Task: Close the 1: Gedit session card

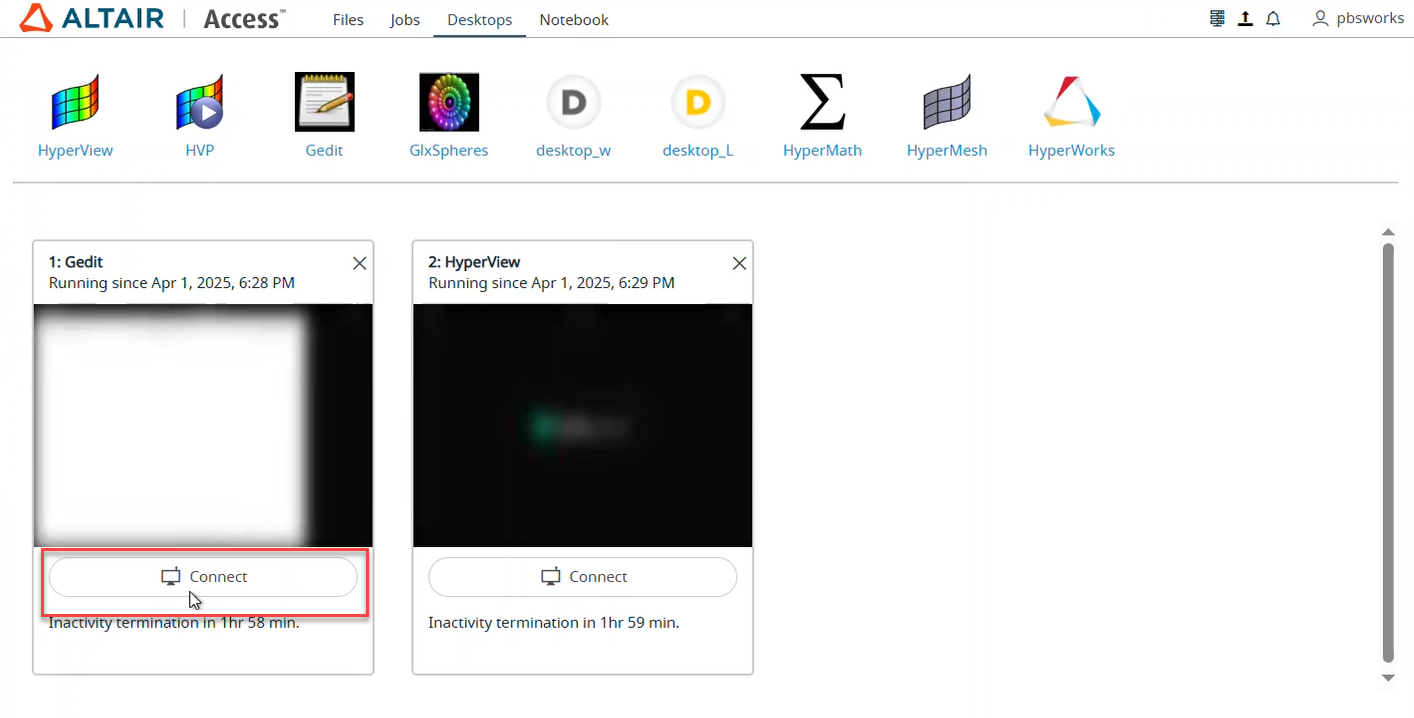Action: click(x=360, y=263)
